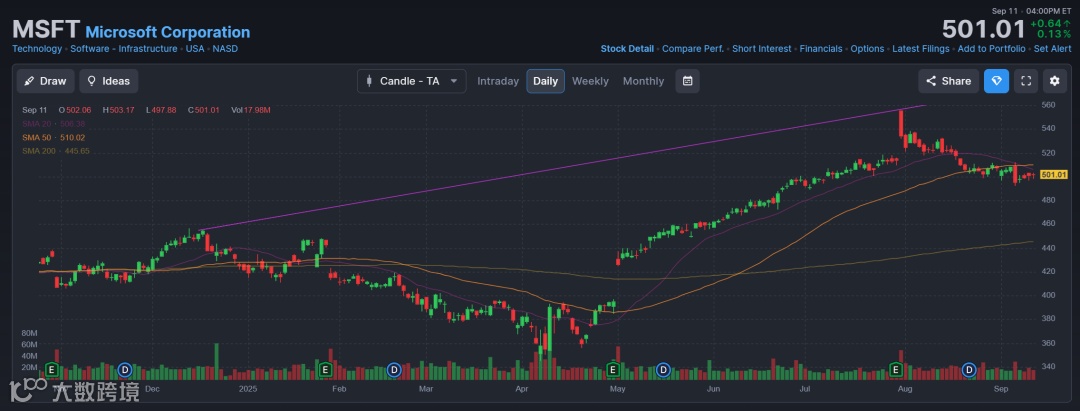Expand the Candle - TA chart type dropdown
Screen dimensions: 1080x411
click(x=411, y=81)
